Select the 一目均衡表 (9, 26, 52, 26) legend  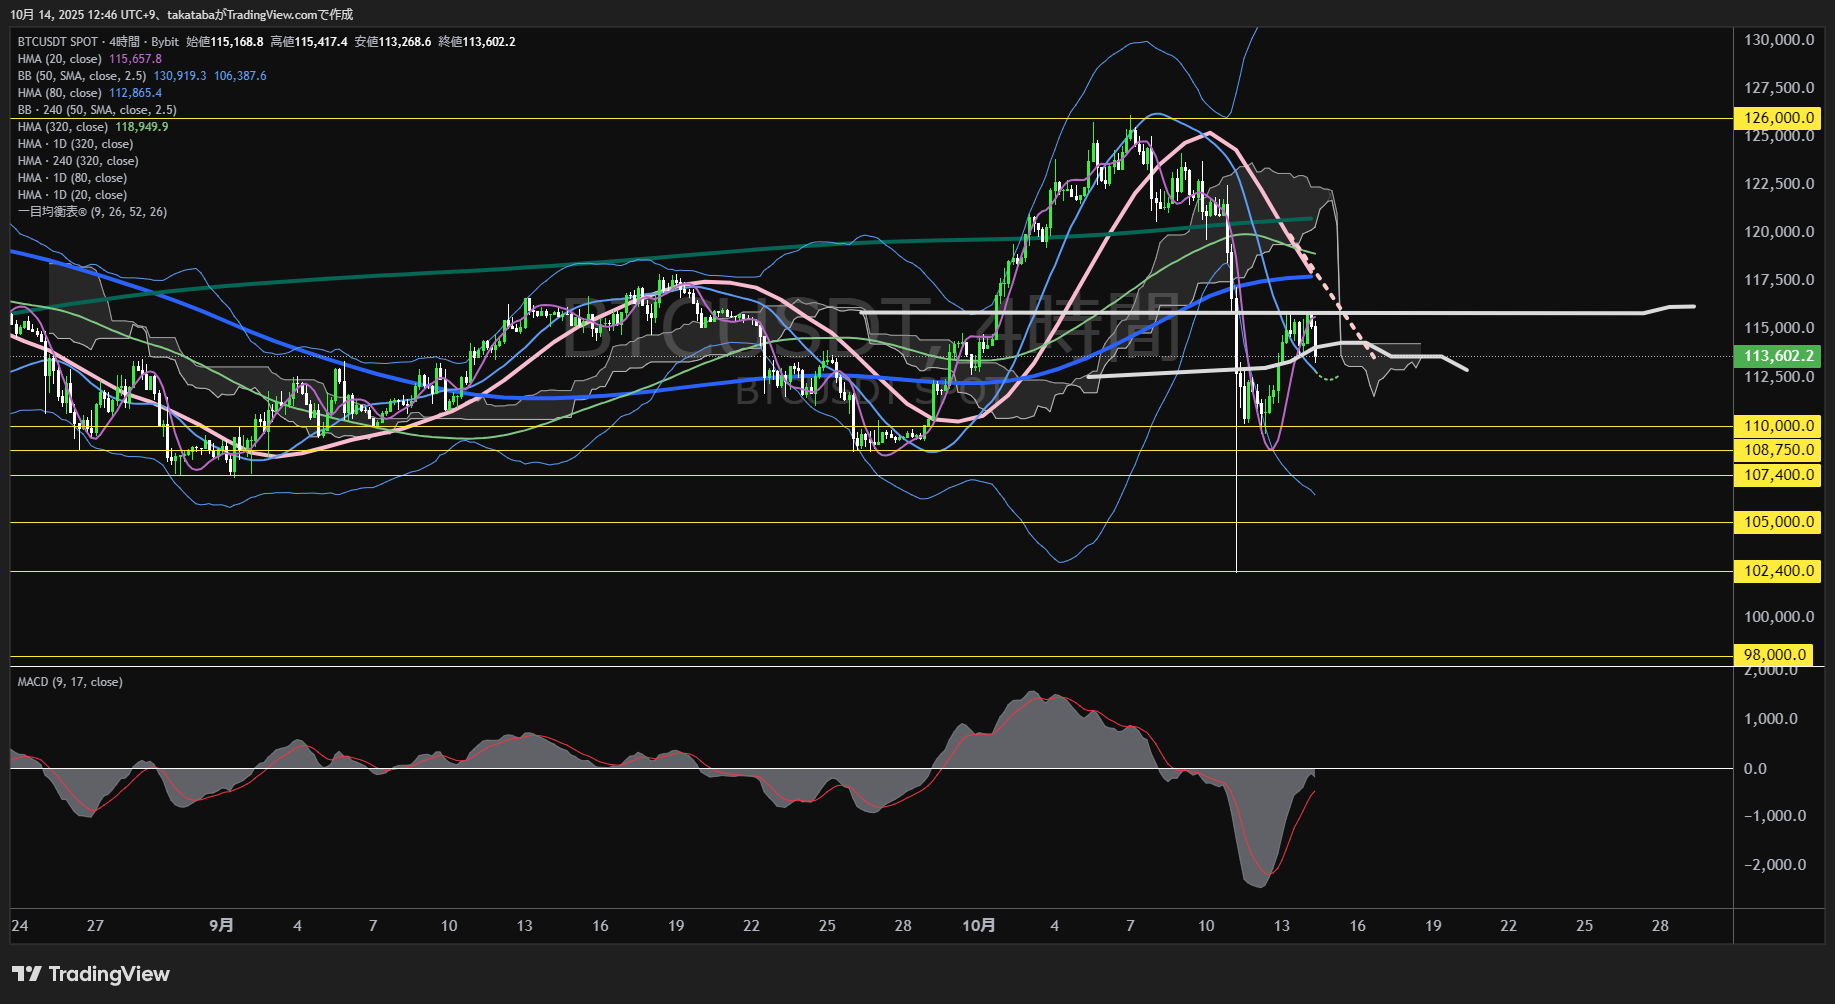(x=92, y=212)
